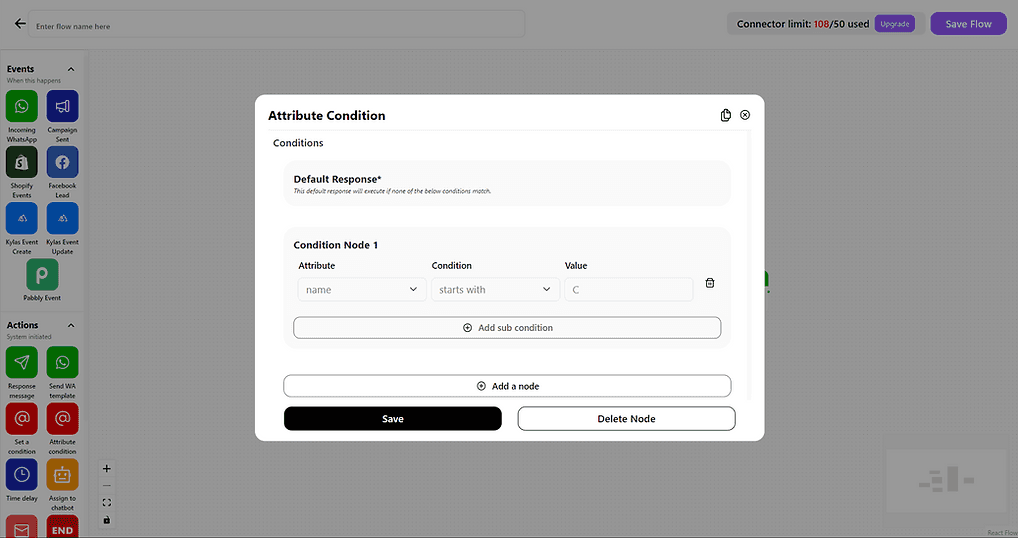Select the Assign to chatbot icon
This screenshot has width=1018, height=538.
[x=62, y=475]
